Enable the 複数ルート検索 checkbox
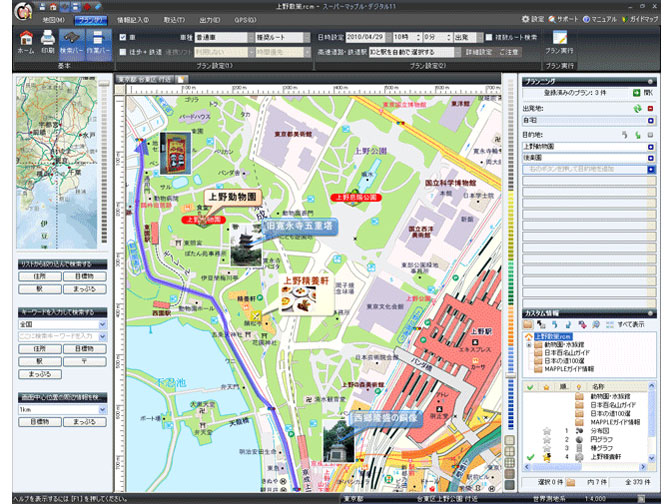 tap(489, 37)
